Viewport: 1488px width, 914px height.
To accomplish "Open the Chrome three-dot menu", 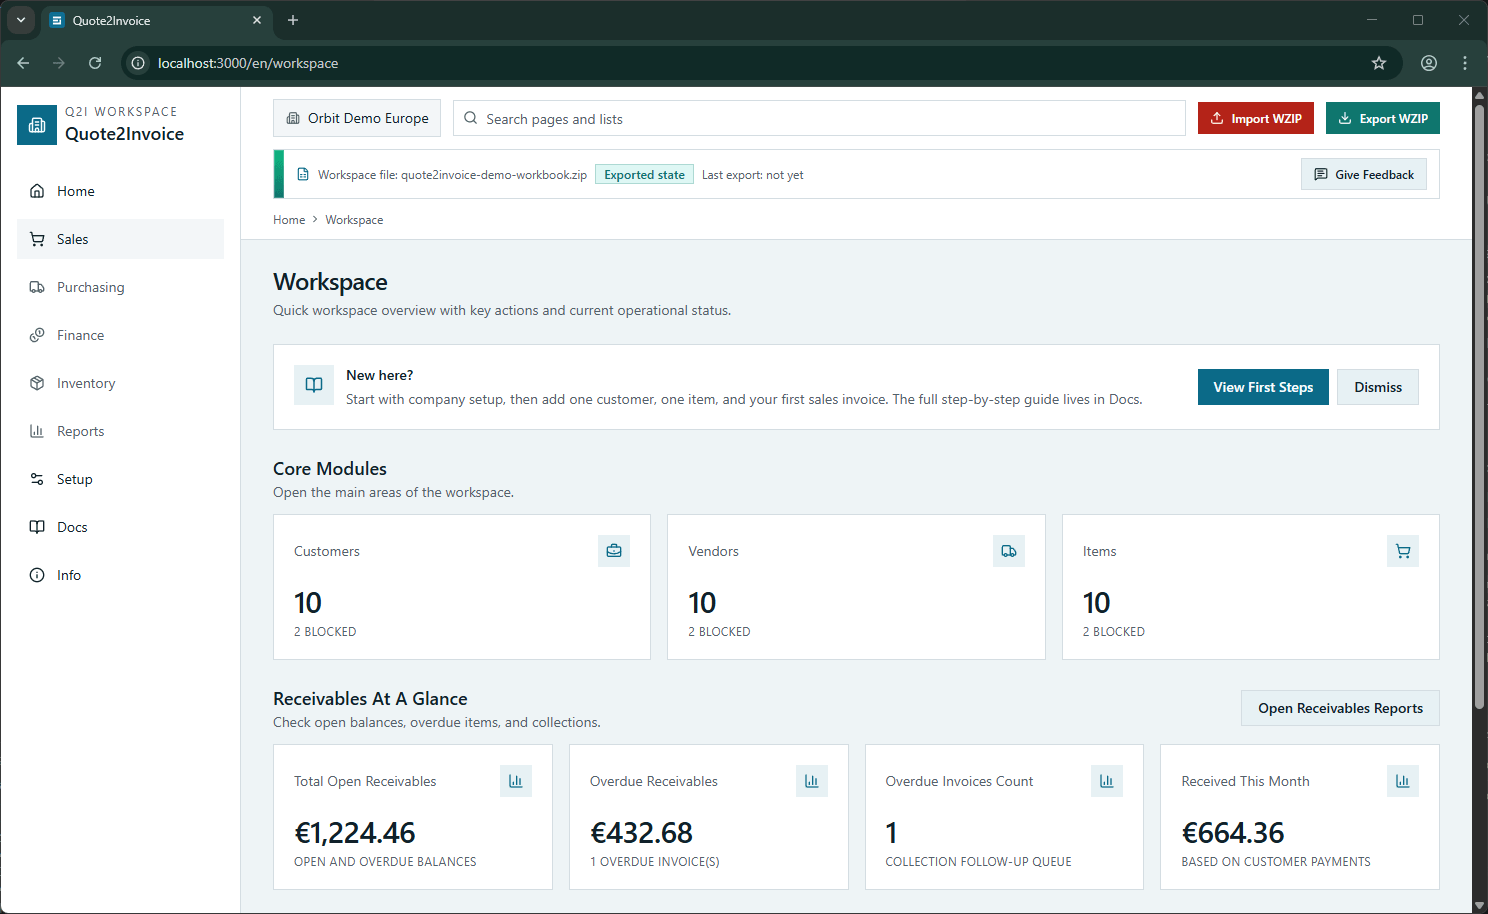I will click(x=1464, y=63).
